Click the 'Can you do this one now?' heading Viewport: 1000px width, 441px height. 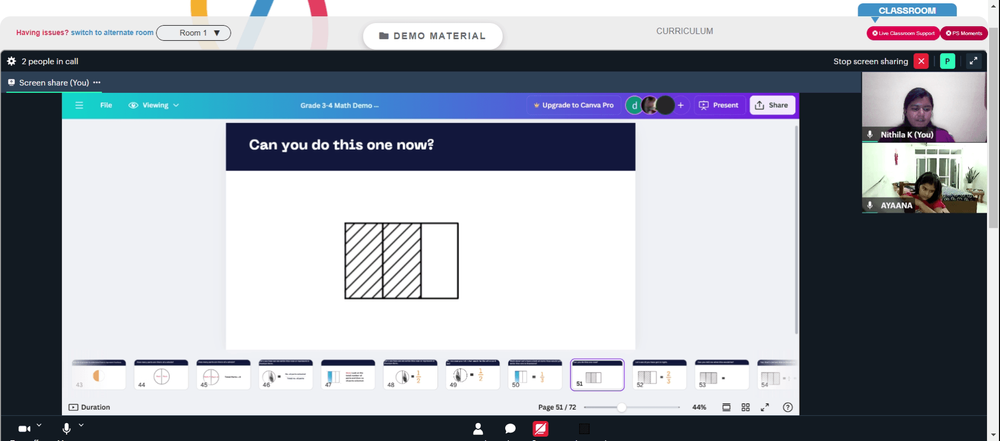(341, 145)
